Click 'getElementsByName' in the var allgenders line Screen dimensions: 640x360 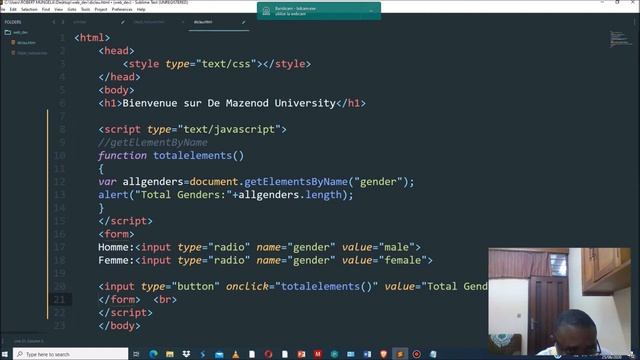(296, 182)
